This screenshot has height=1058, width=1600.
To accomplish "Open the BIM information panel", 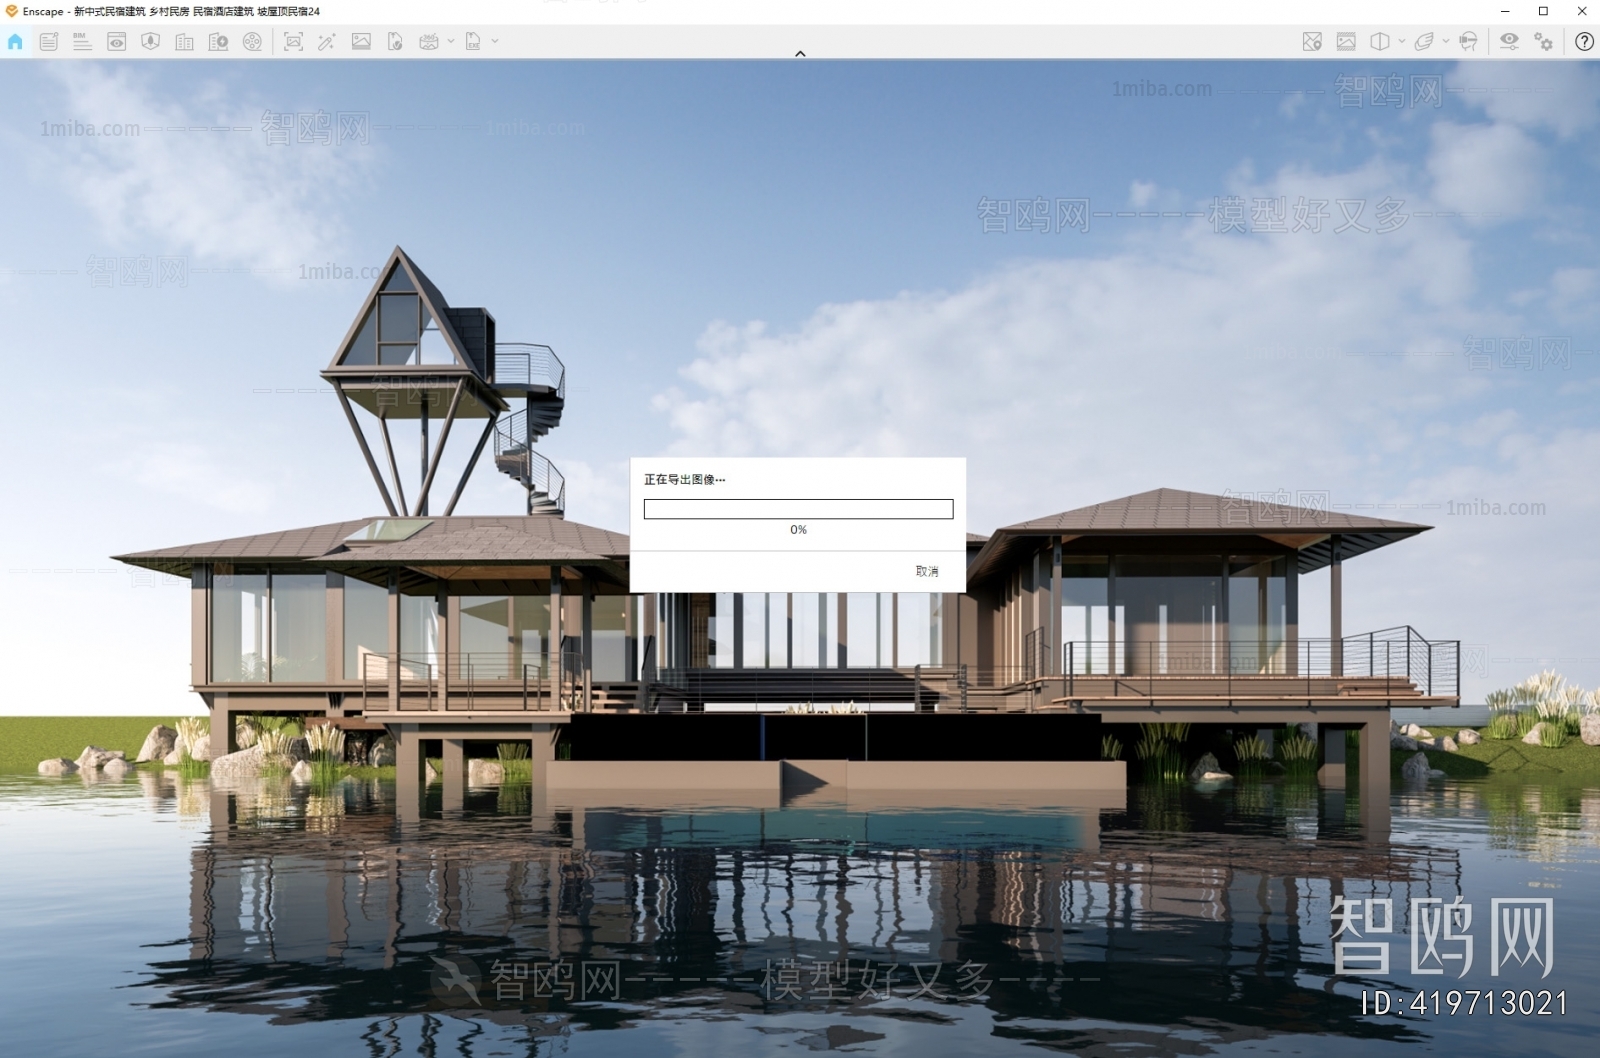I will click(82, 41).
